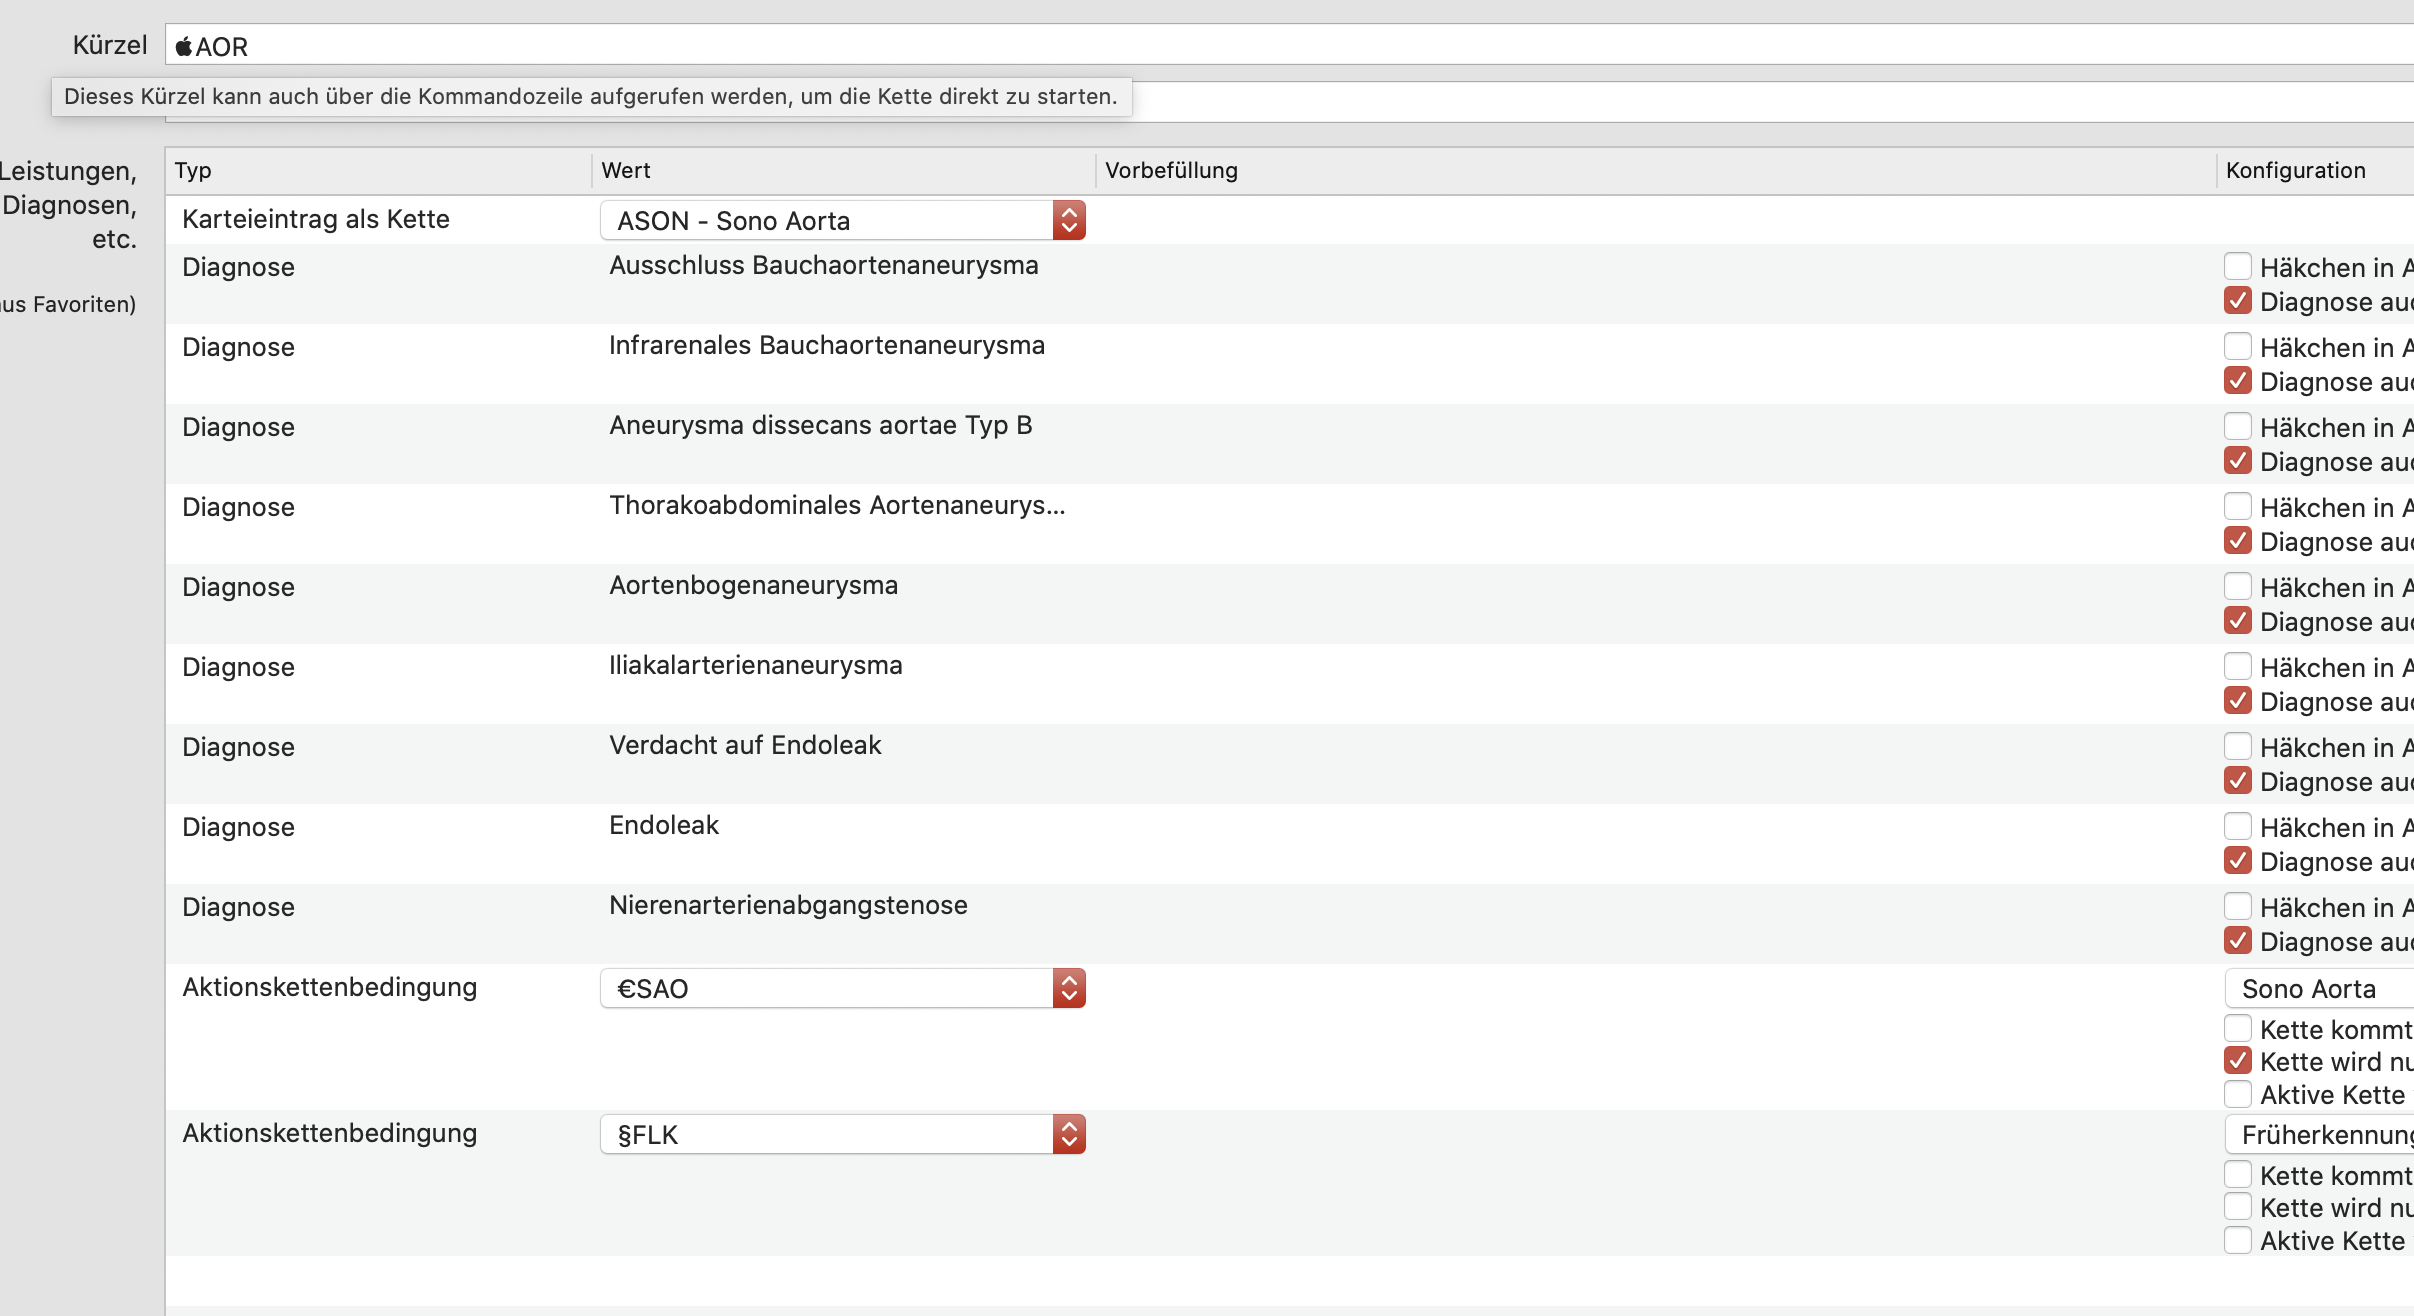
Task: Uncheck Diagnose box in the plain Endoleak row
Action: 2238,861
